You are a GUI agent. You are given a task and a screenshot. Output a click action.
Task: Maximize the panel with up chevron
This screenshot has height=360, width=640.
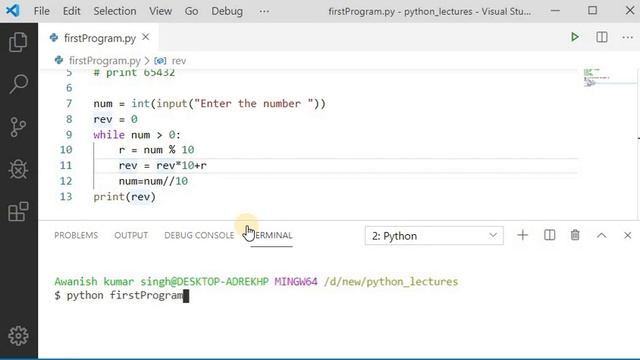tap(602, 236)
